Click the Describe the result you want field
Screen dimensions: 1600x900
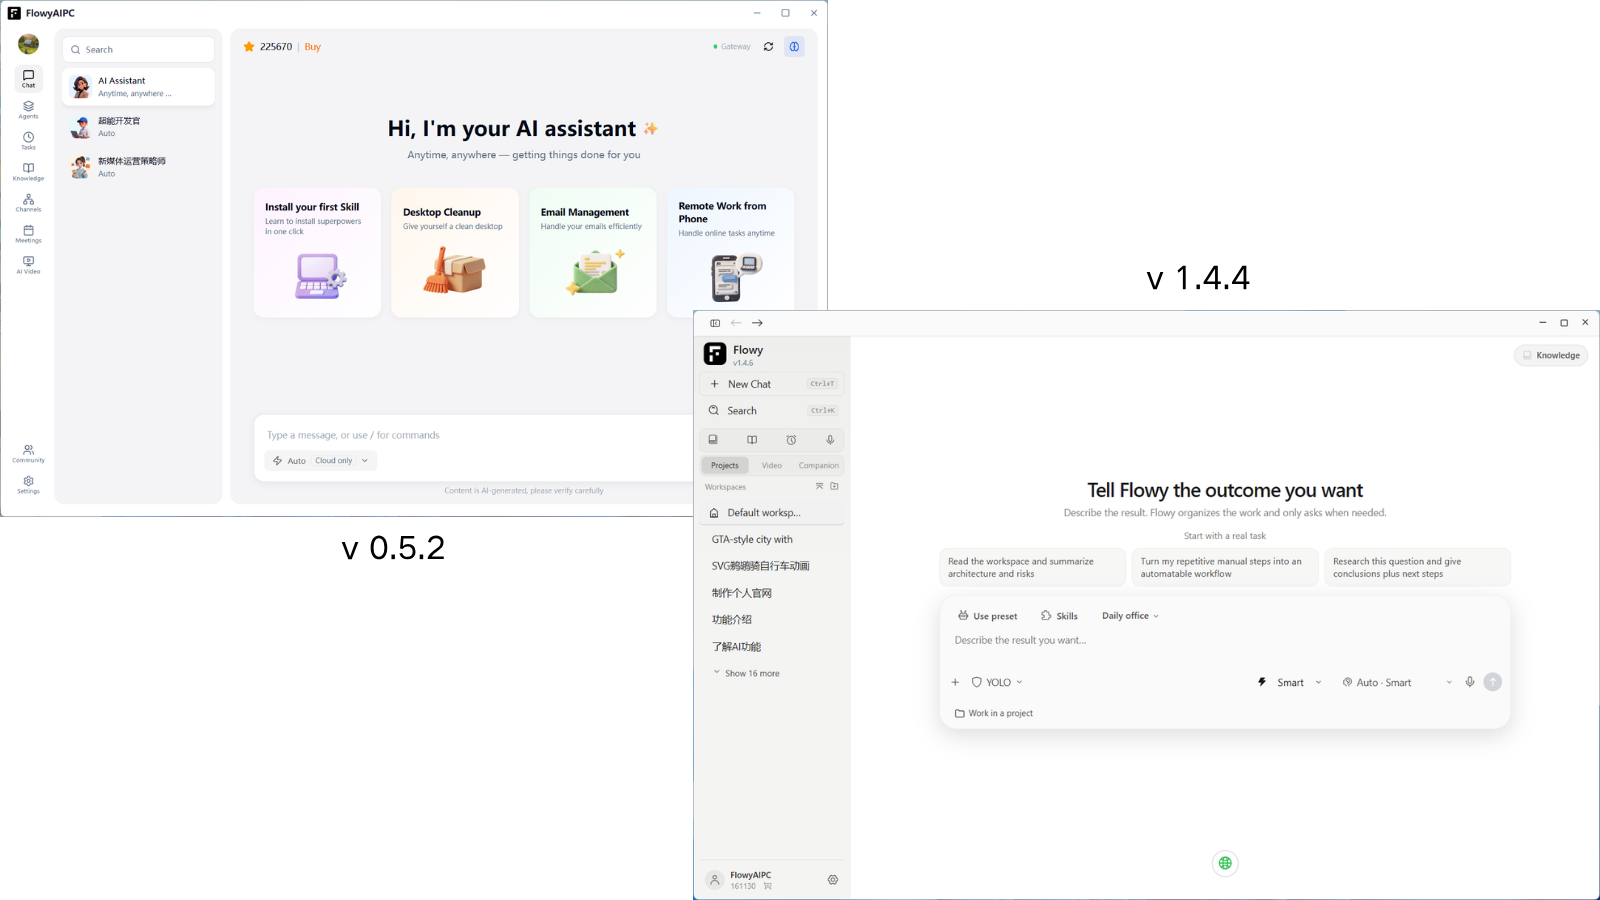(1224, 640)
